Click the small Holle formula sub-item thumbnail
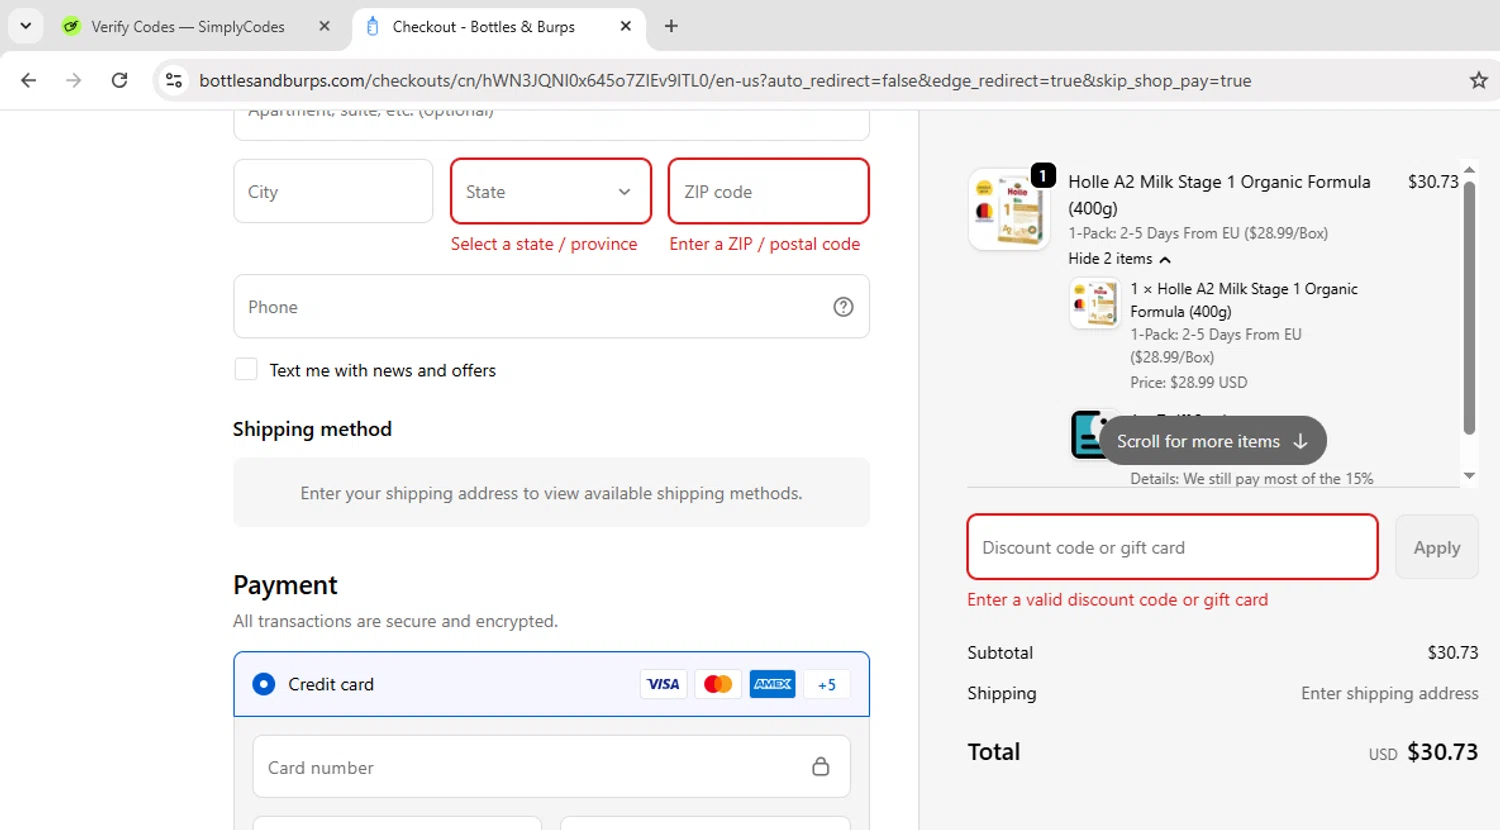This screenshot has width=1500, height=830. (x=1094, y=303)
